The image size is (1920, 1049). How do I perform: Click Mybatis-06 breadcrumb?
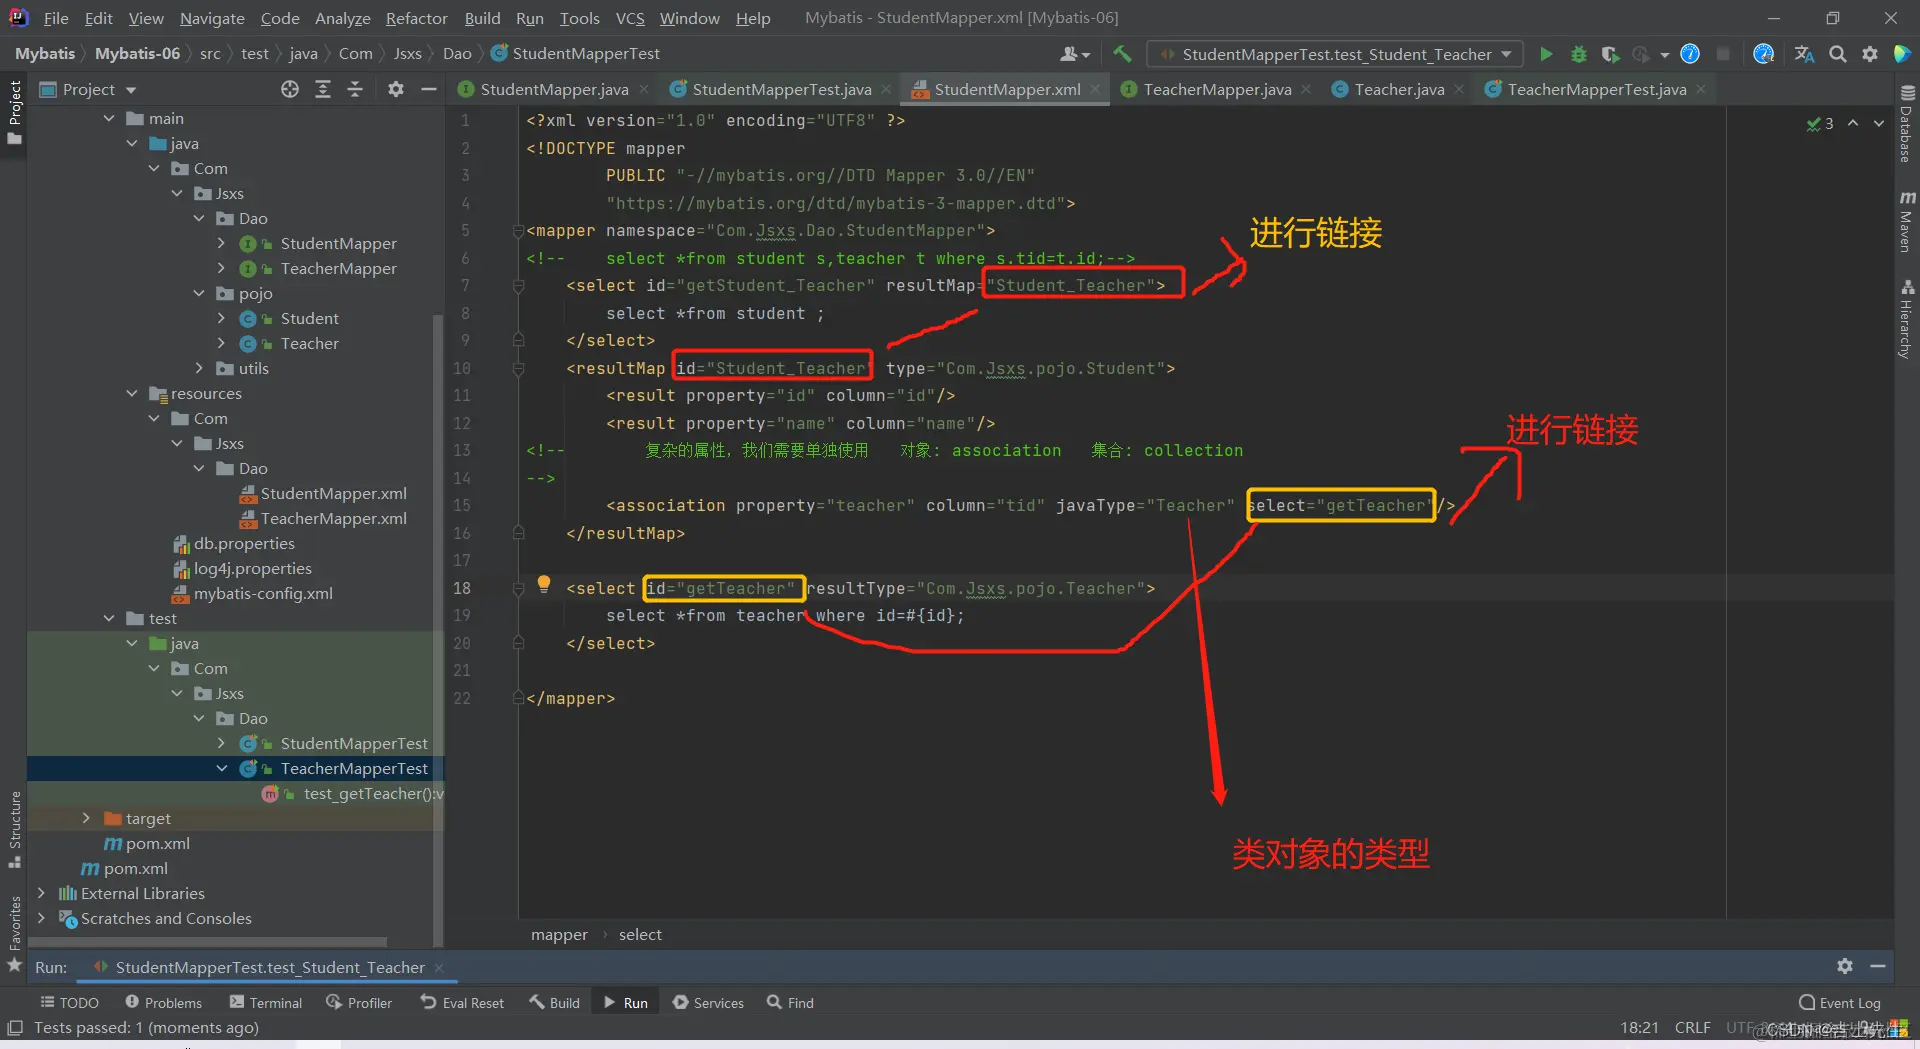coord(137,53)
